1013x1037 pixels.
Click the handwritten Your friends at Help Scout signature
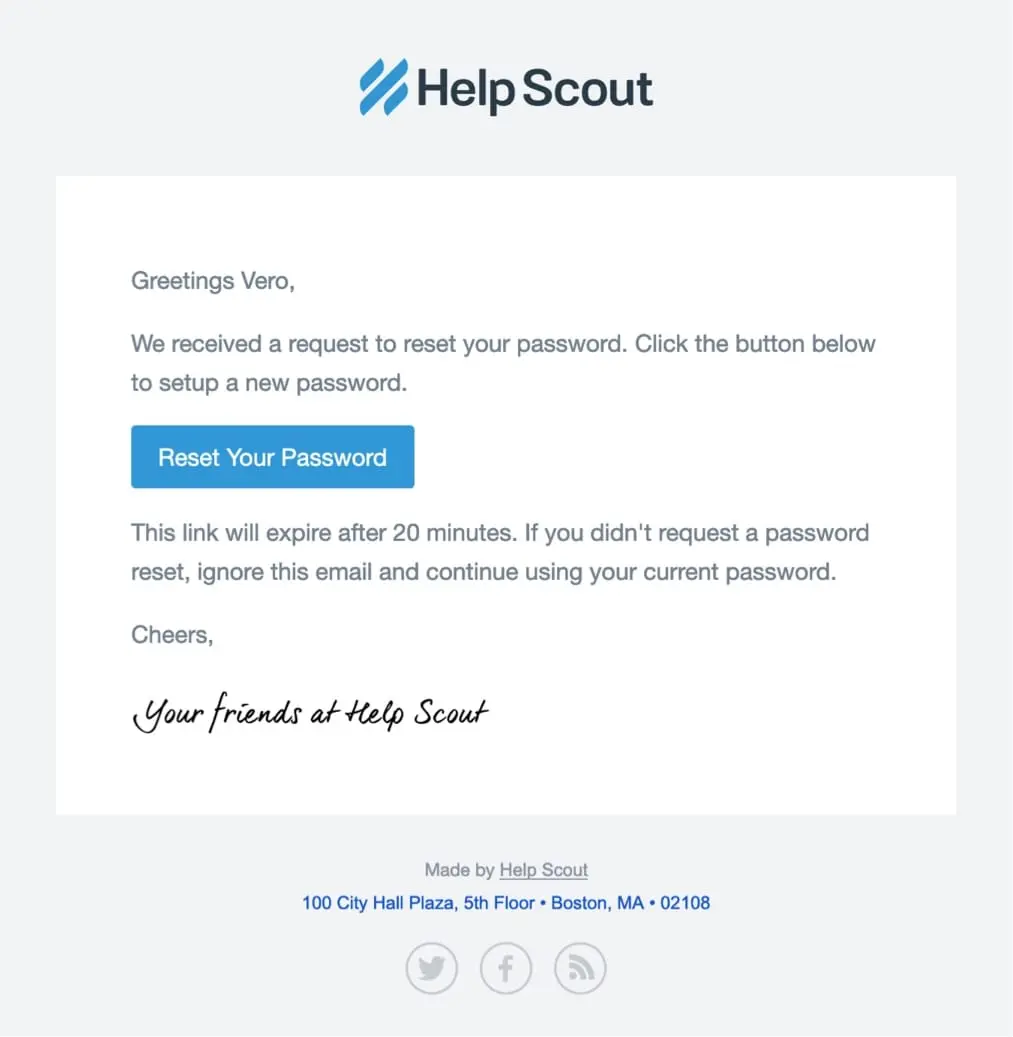click(310, 712)
